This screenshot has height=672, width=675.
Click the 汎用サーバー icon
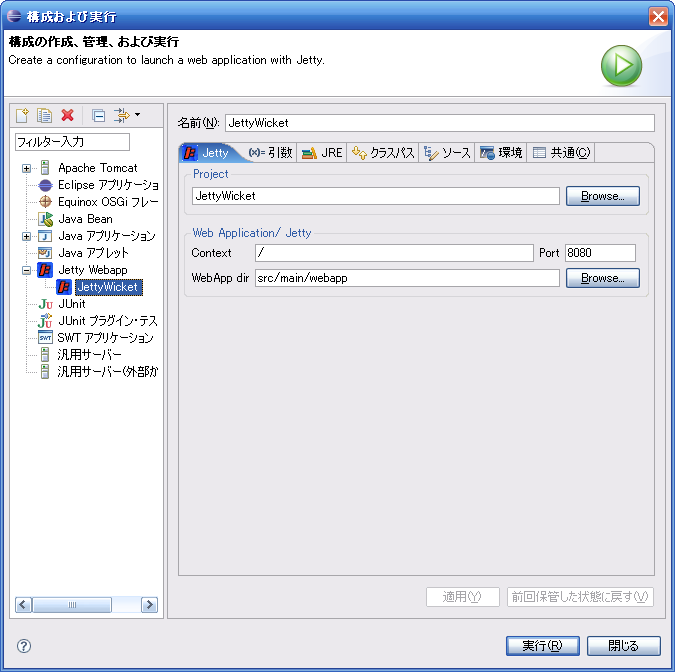pyautogui.click(x=44, y=354)
